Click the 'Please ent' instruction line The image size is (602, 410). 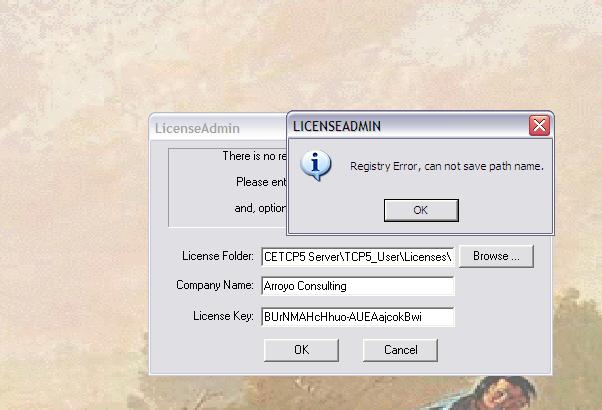tap(261, 182)
